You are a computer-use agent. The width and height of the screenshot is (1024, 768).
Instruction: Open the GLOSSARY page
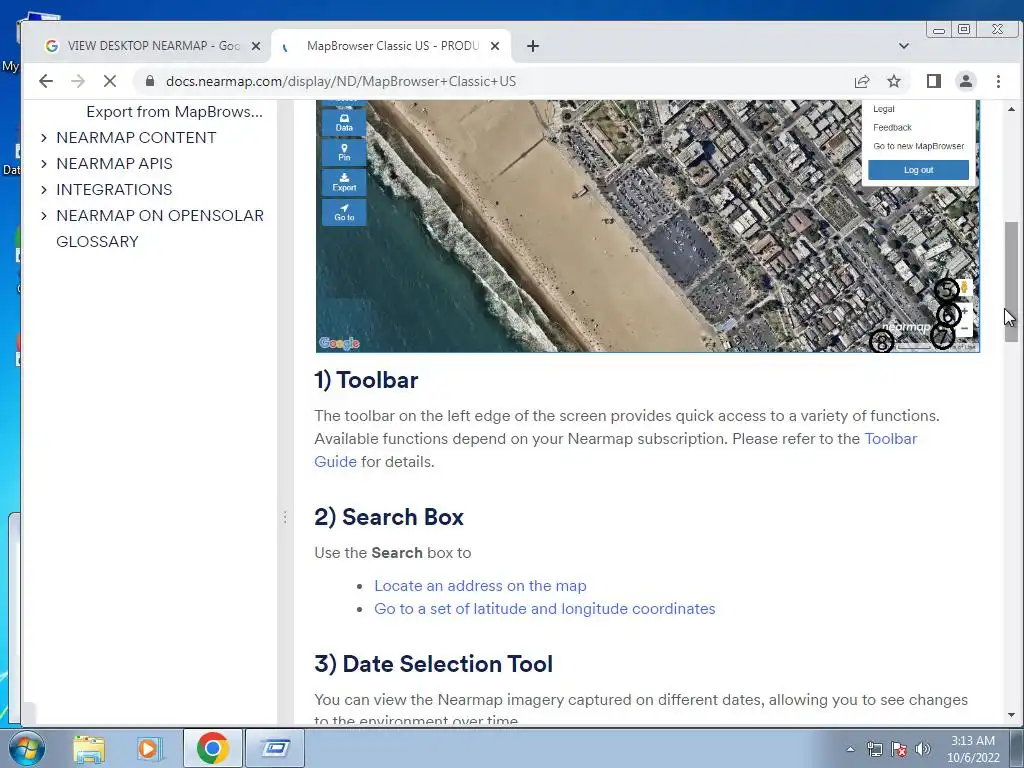(97, 242)
